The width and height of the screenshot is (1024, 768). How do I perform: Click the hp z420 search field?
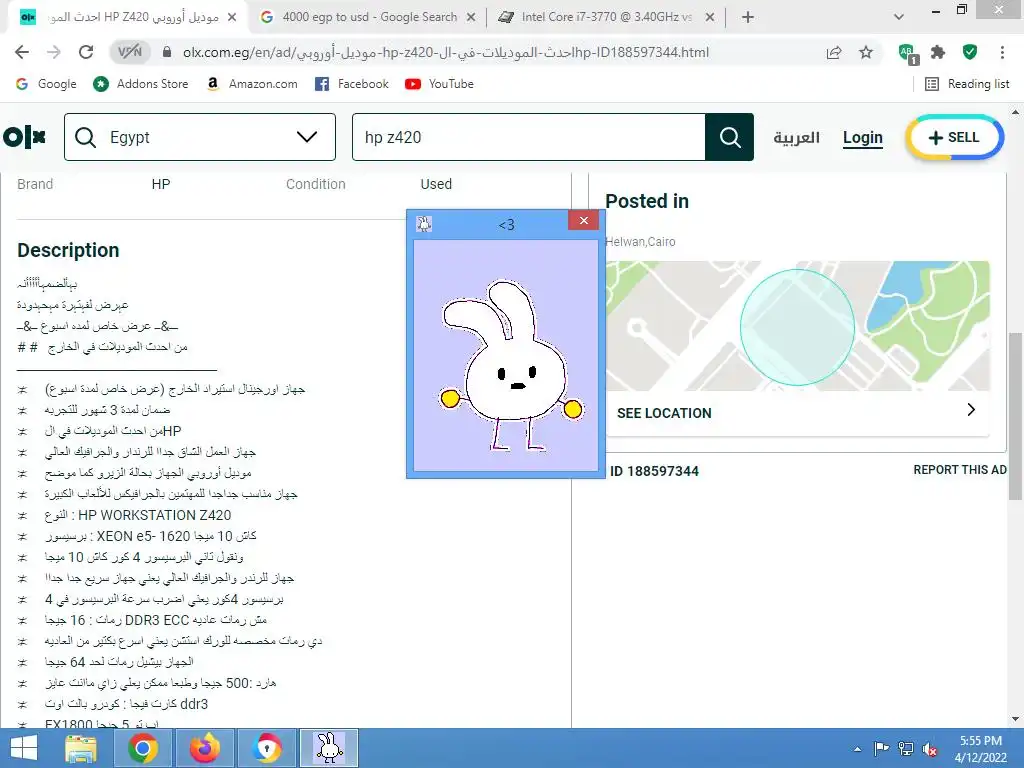pyautogui.click(x=528, y=137)
